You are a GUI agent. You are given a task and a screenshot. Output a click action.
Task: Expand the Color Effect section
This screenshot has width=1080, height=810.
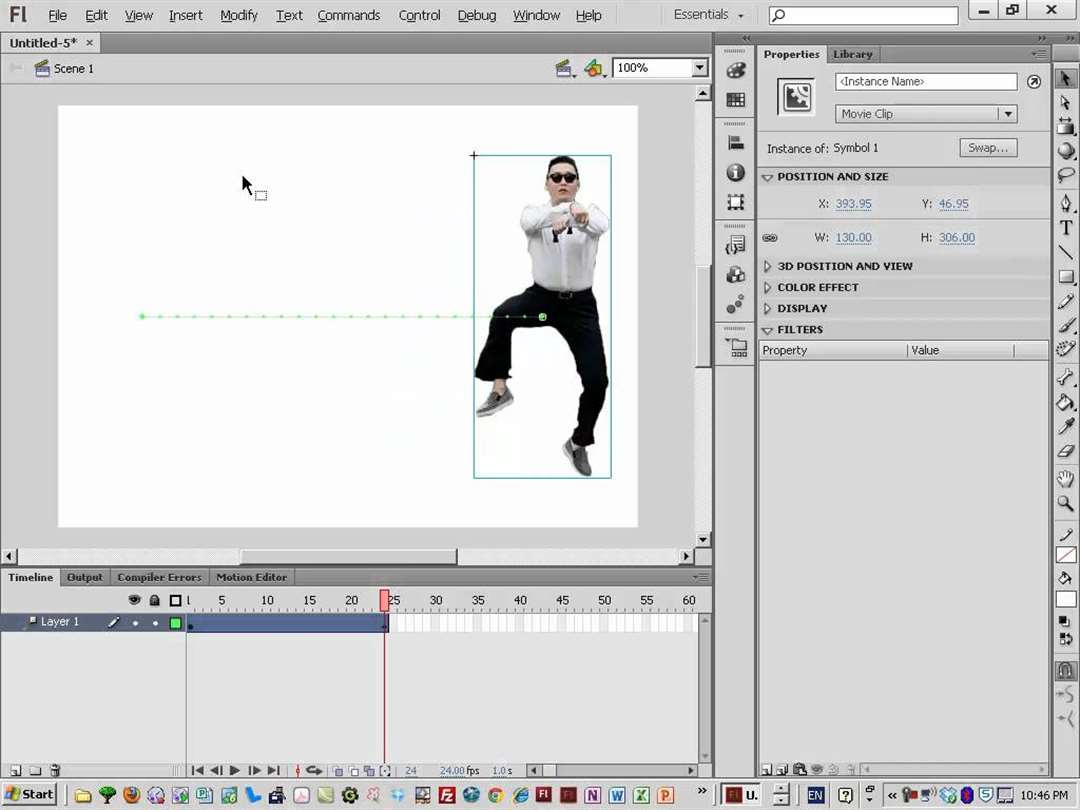coord(817,287)
